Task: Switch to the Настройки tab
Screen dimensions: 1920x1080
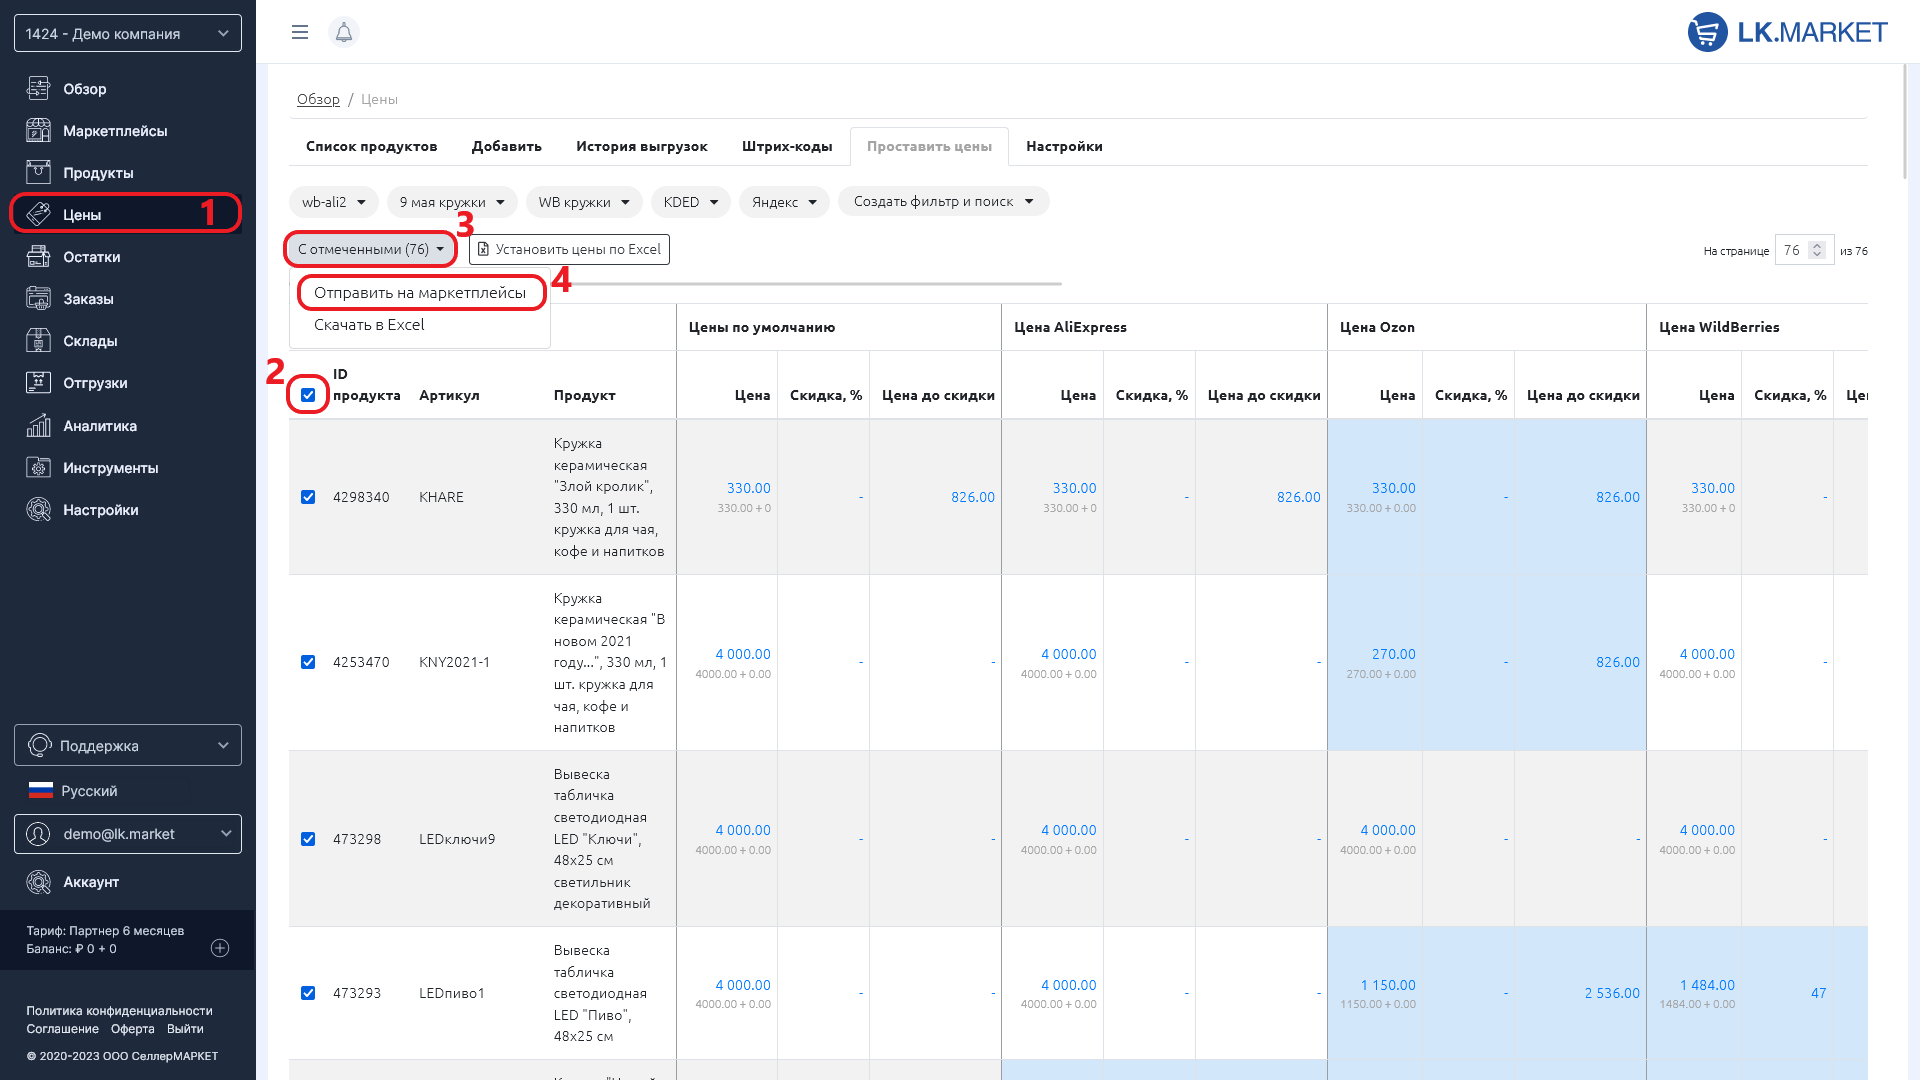Action: [1064, 146]
